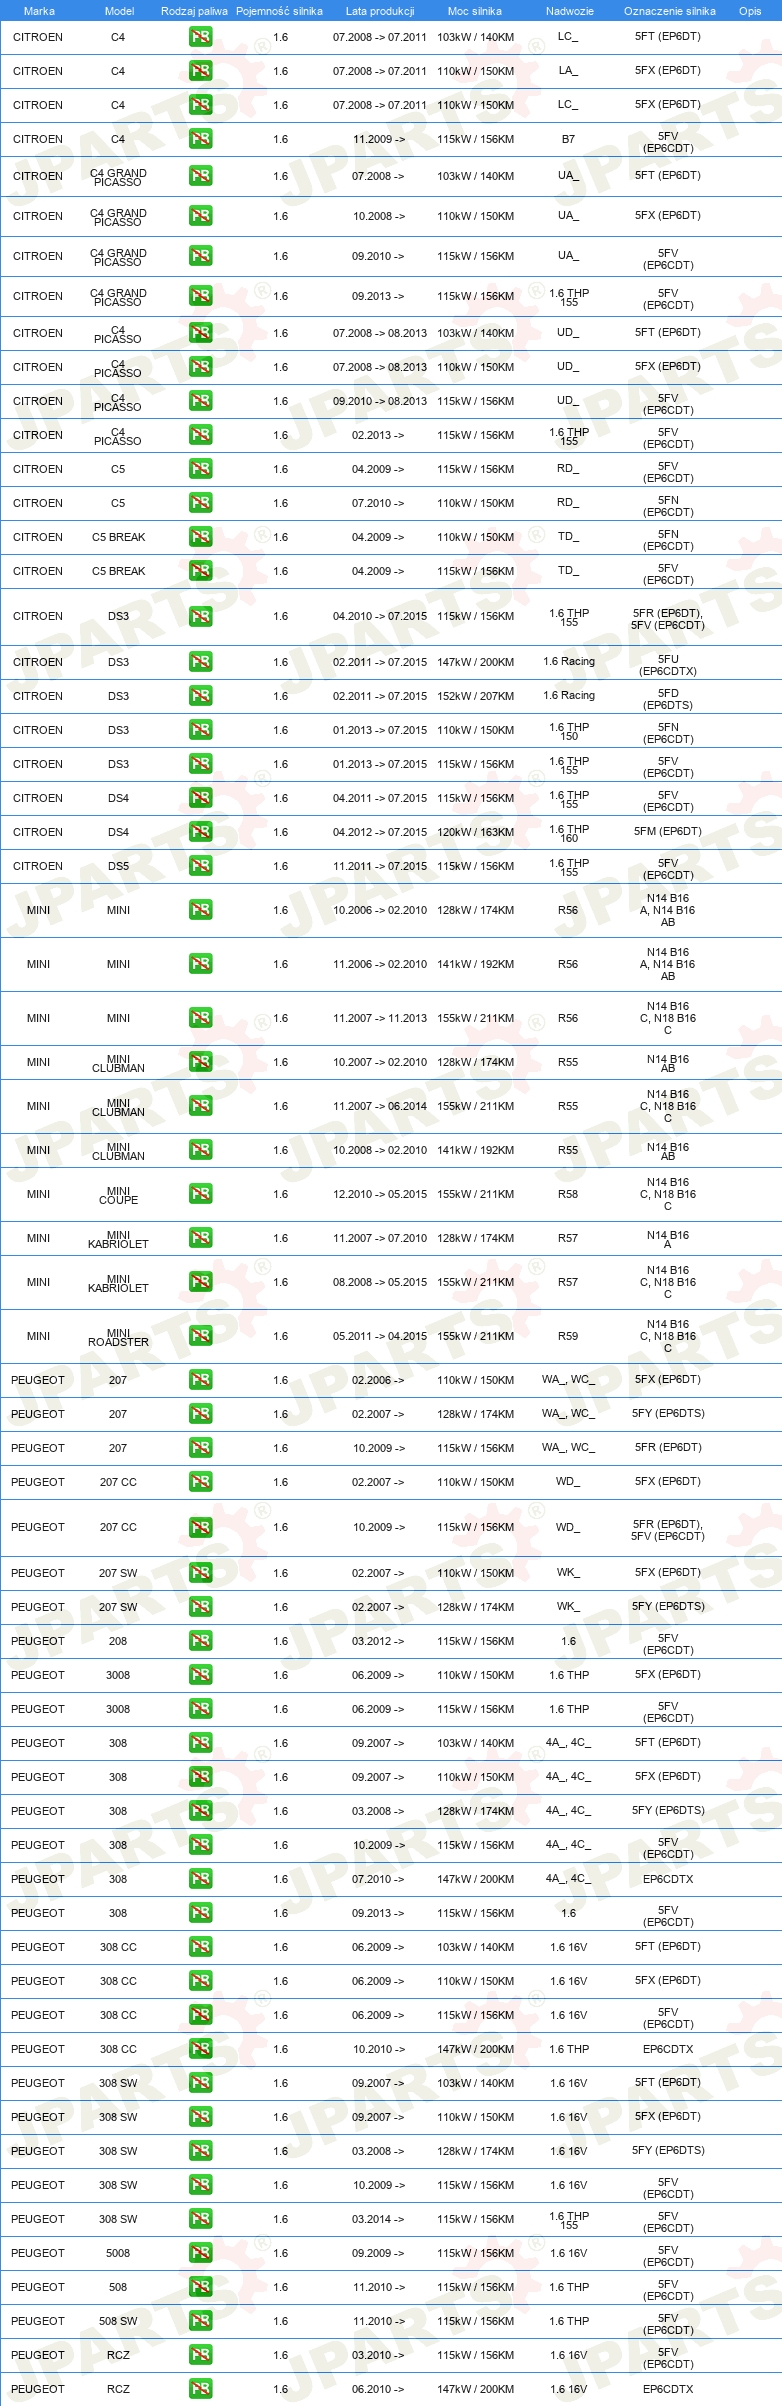Image resolution: width=782 pixels, height=2406 pixels.
Task: Select model cell '508 SW'
Action: click(118, 2321)
